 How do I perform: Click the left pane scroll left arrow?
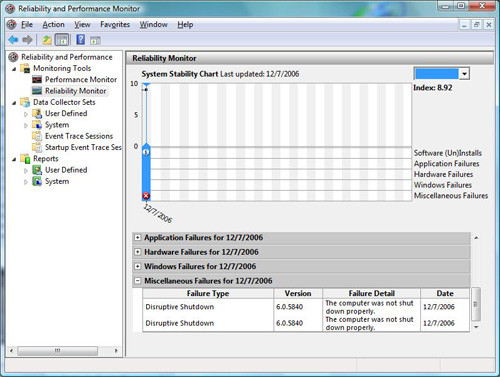(x=11, y=351)
